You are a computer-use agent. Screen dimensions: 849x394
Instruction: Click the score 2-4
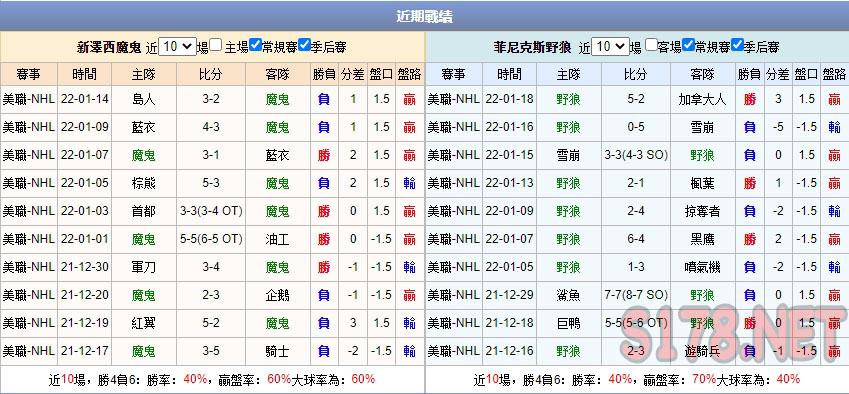tap(636, 211)
